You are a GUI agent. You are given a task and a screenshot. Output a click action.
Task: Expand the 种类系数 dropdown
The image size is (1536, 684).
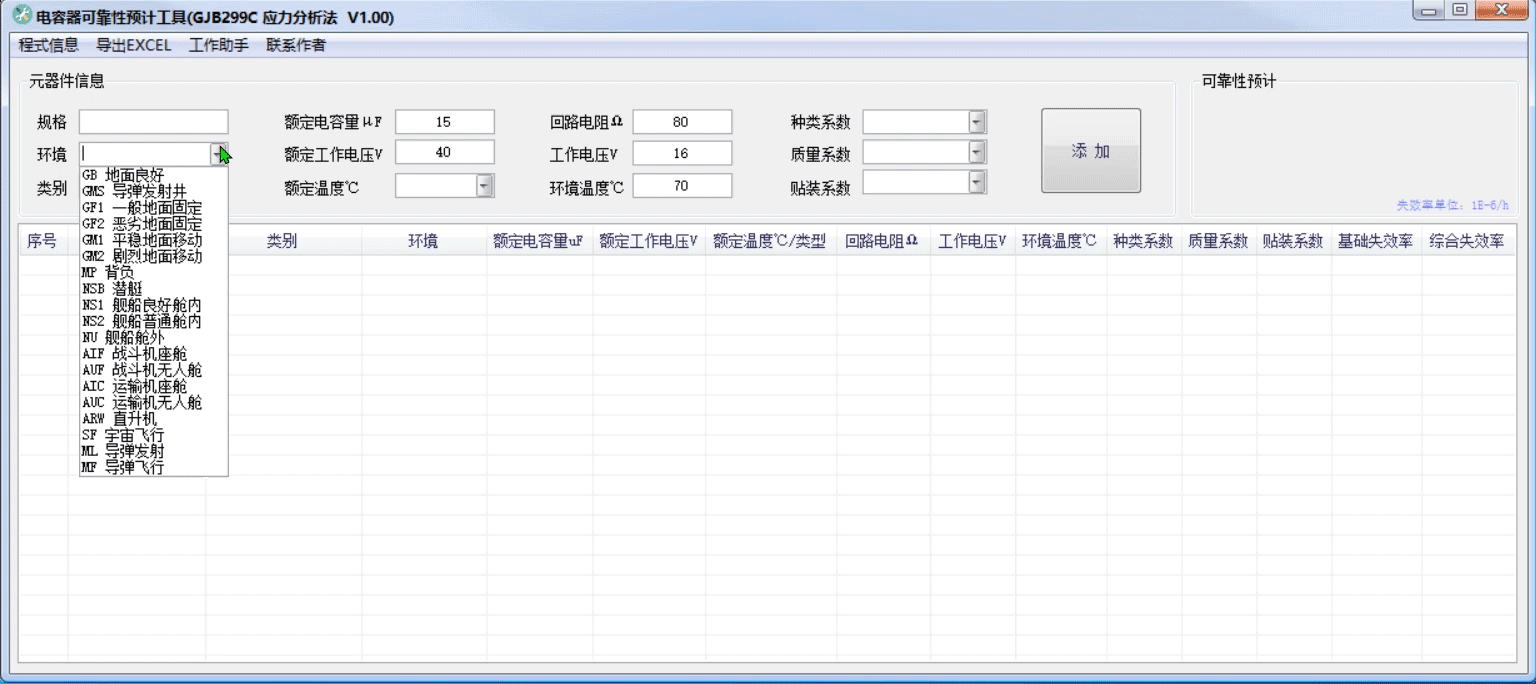pos(977,122)
